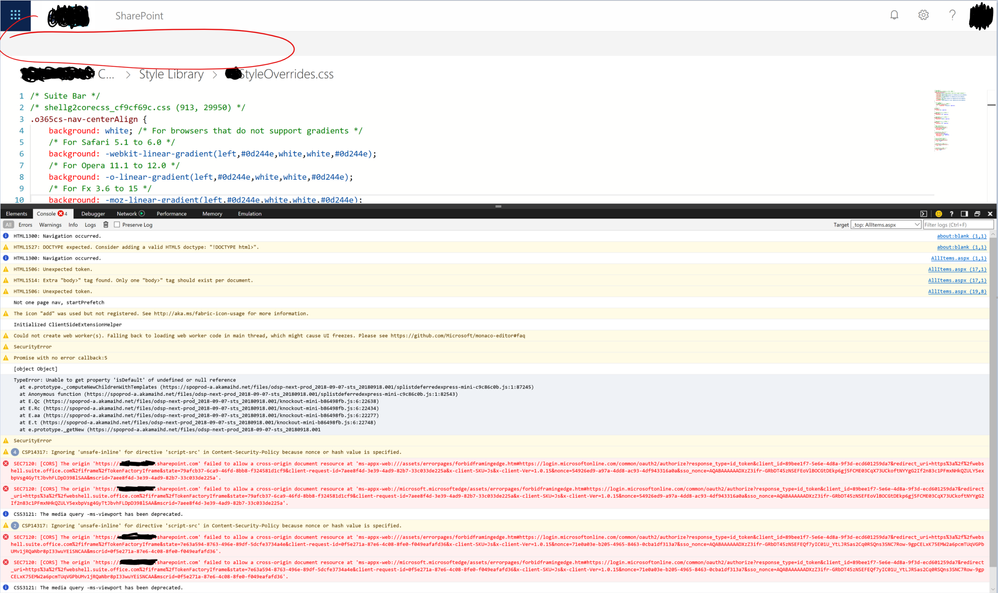Enable the Preserve Log checkbox
998x593 pixels.
click(x=117, y=225)
